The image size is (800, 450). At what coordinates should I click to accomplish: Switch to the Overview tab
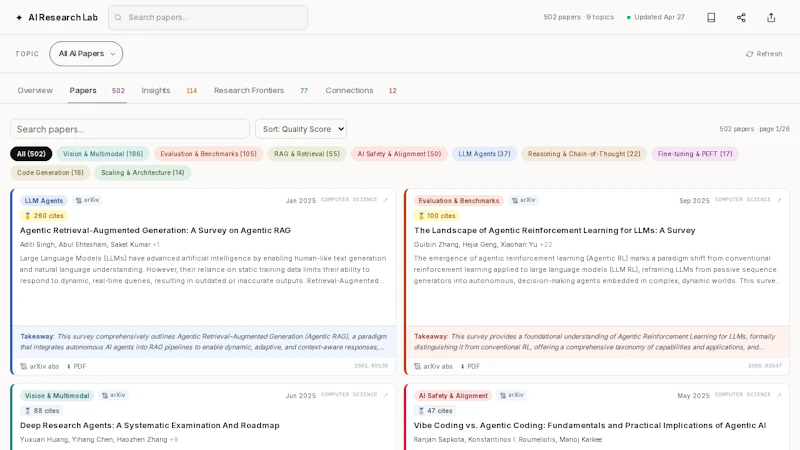(35, 90)
